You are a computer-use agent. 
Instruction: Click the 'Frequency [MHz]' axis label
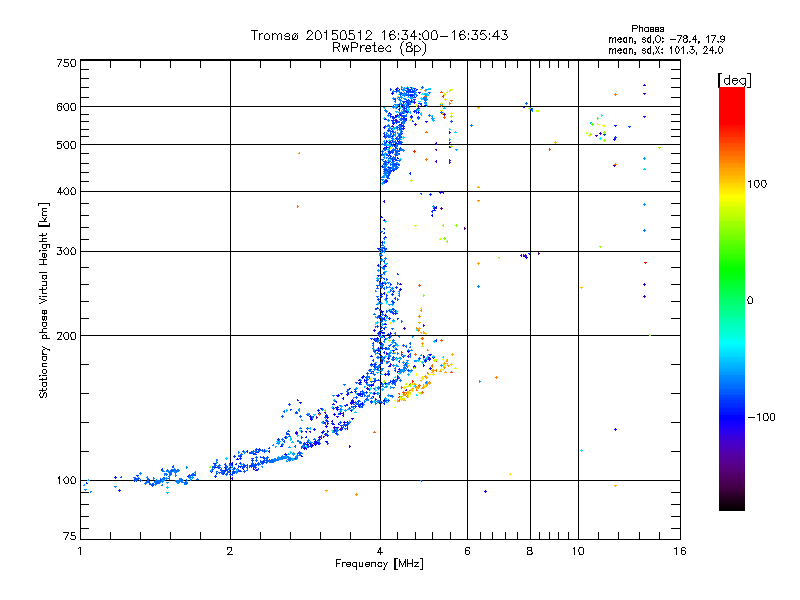(x=379, y=564)
